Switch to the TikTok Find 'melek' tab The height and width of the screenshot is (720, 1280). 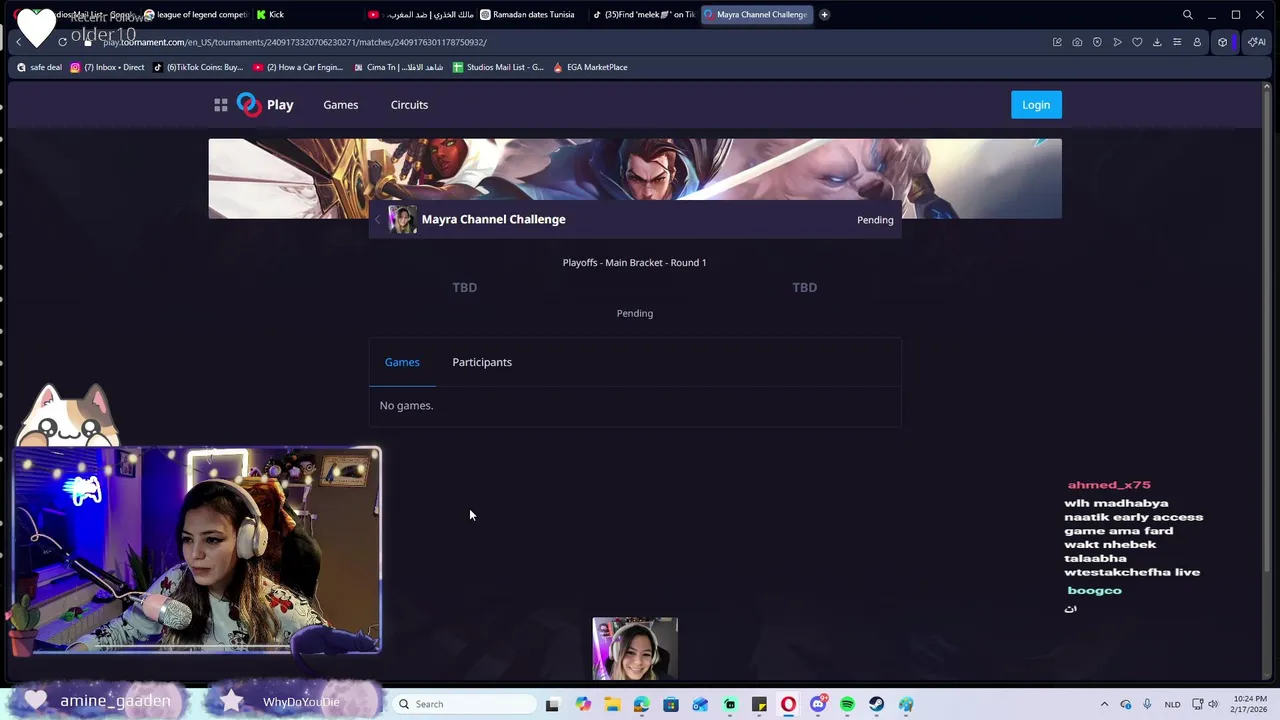point(643,15)
